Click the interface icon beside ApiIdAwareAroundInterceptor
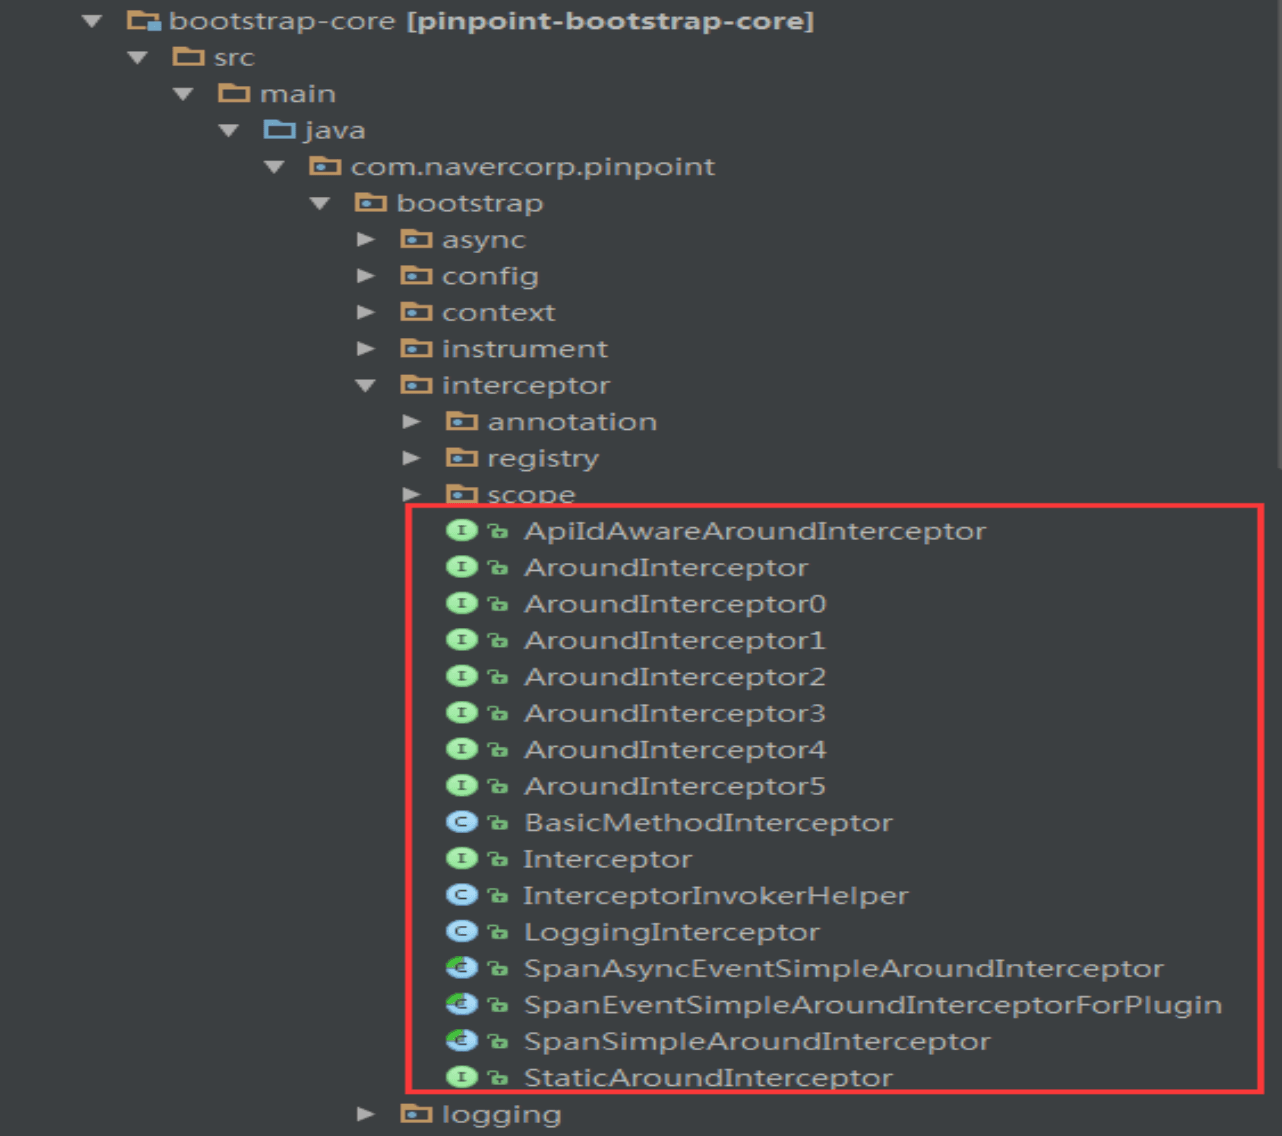Viewport: 1282px width, 1136px height. [461, 530]
